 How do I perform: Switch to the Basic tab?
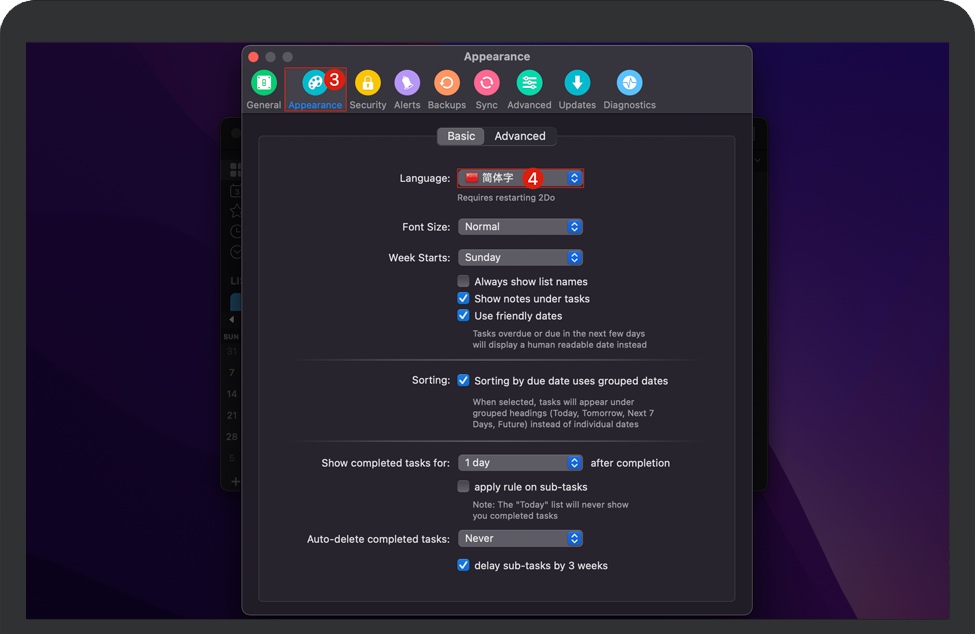(x=461, y=136)
